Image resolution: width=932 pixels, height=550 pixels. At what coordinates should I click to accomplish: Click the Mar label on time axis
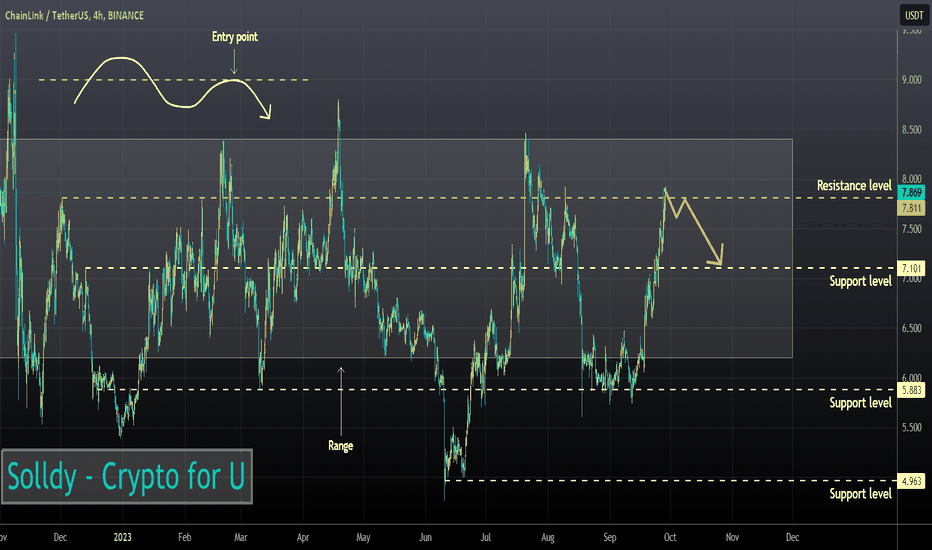point(241,538)
